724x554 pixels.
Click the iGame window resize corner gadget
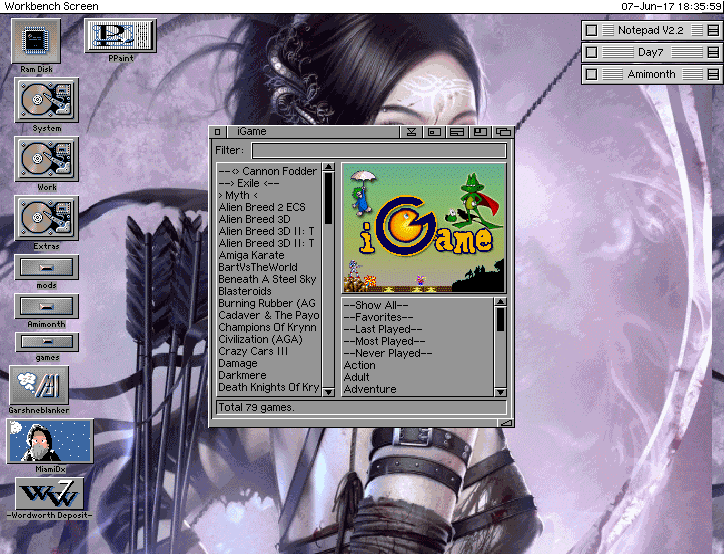506,422
